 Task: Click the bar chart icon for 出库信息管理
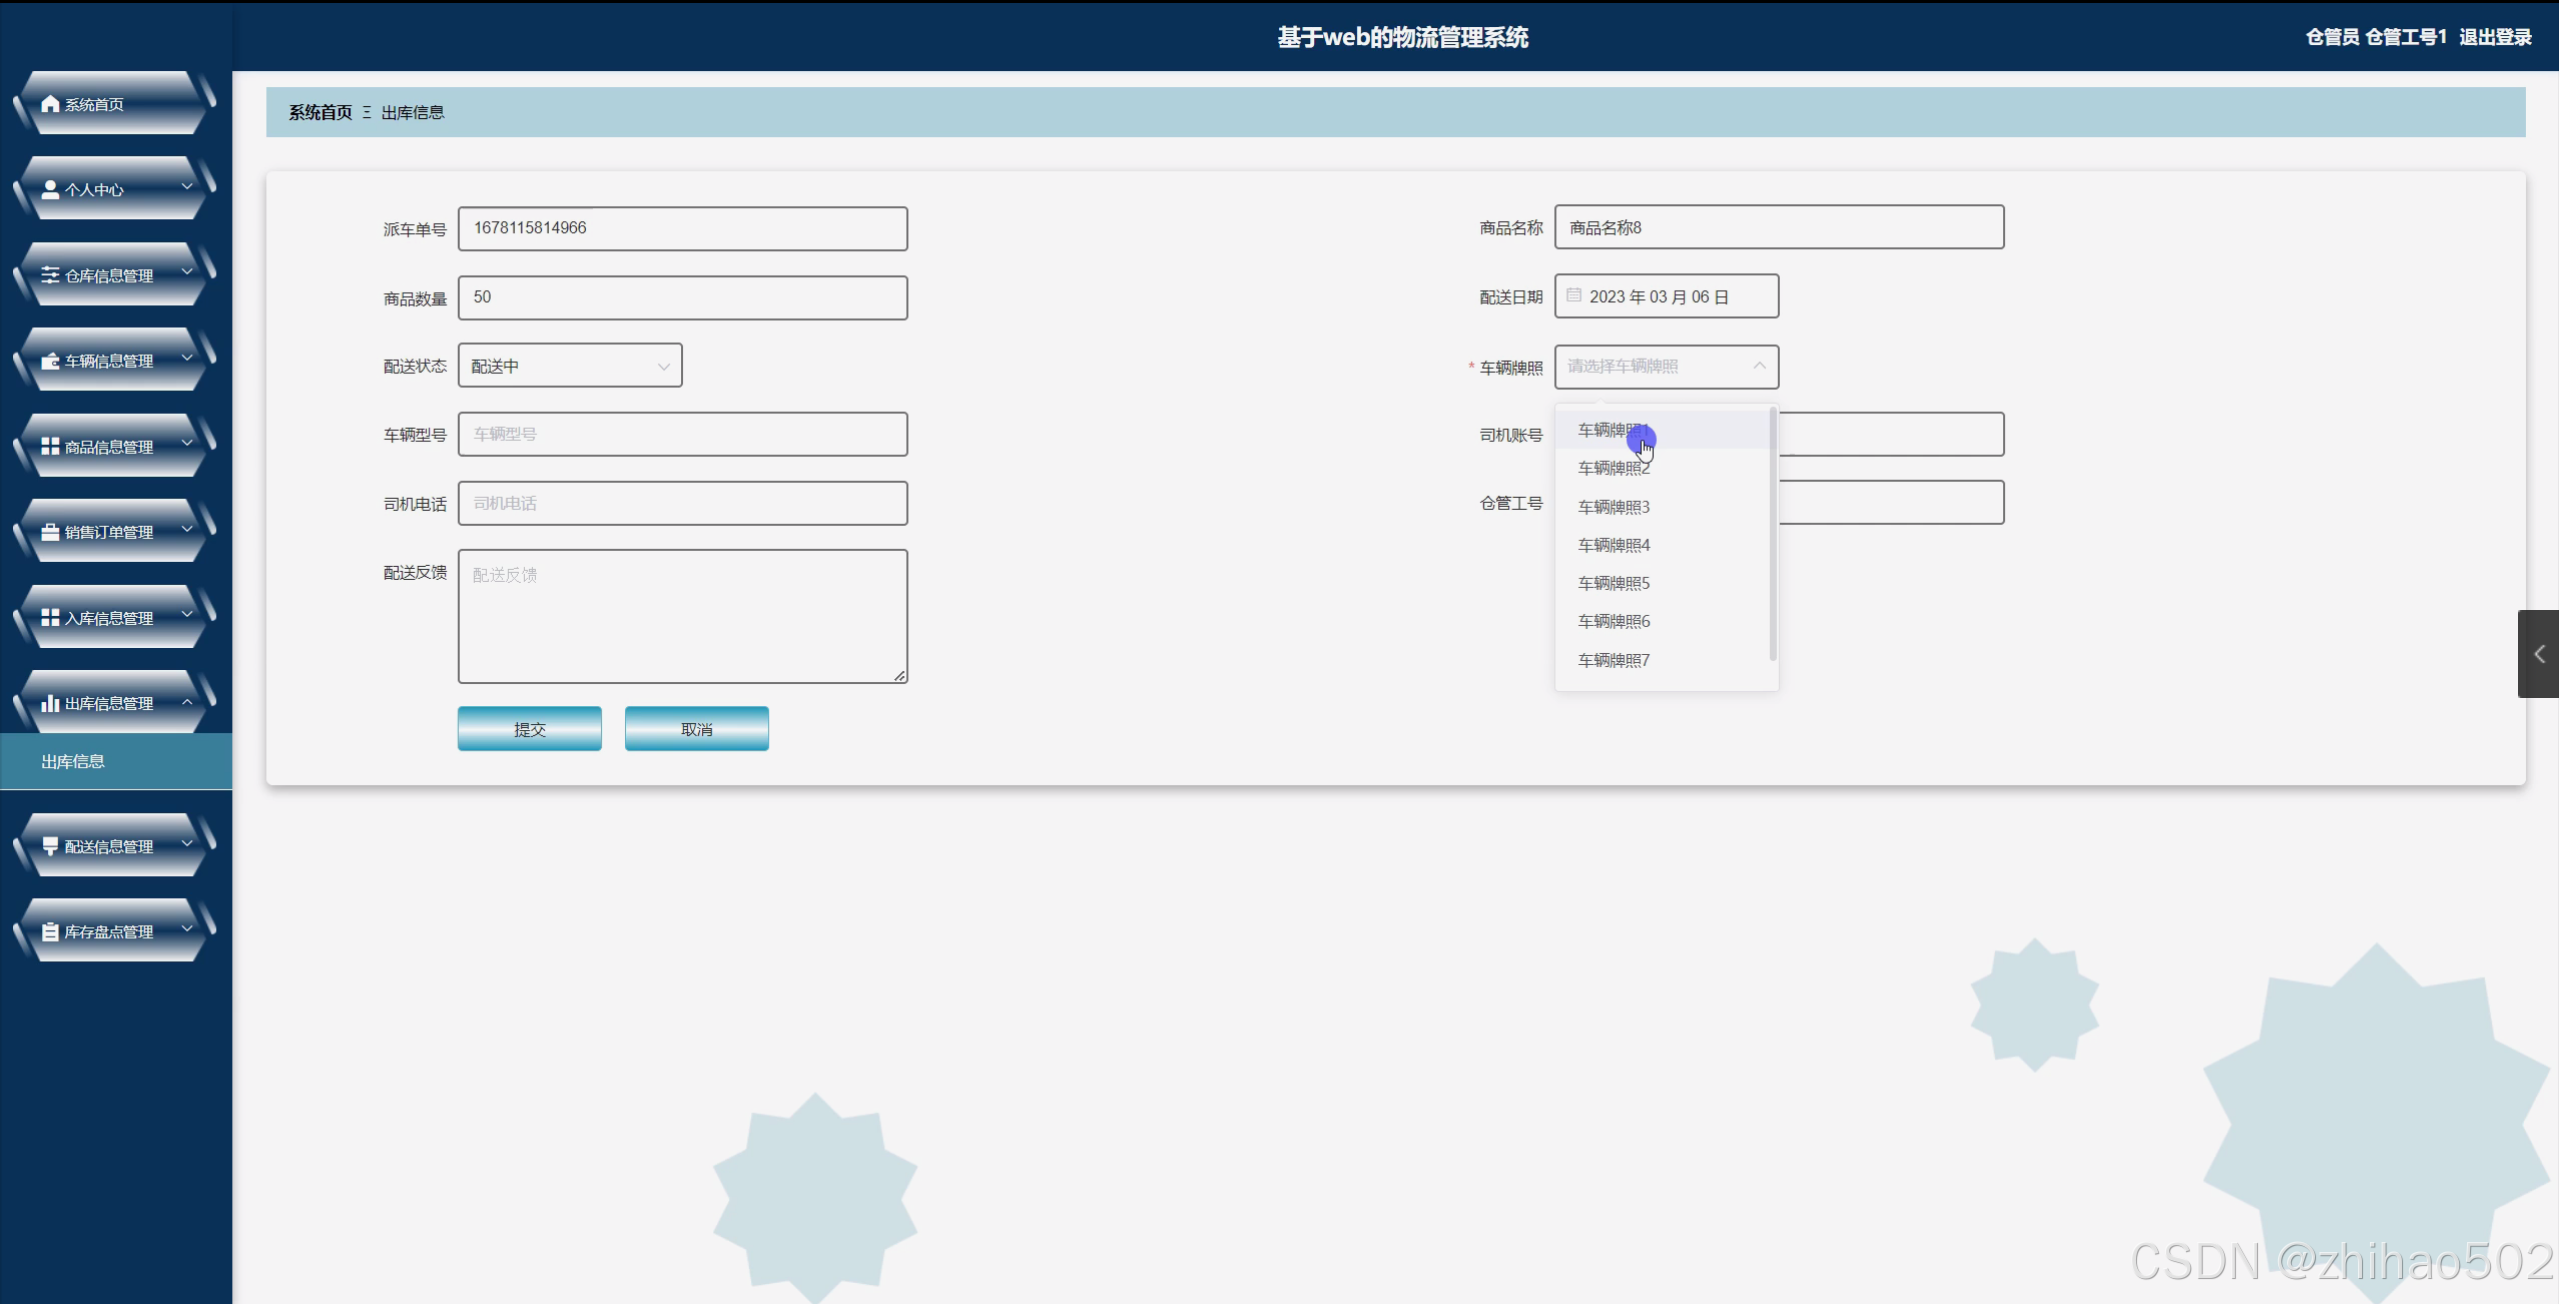coord(50,703)
